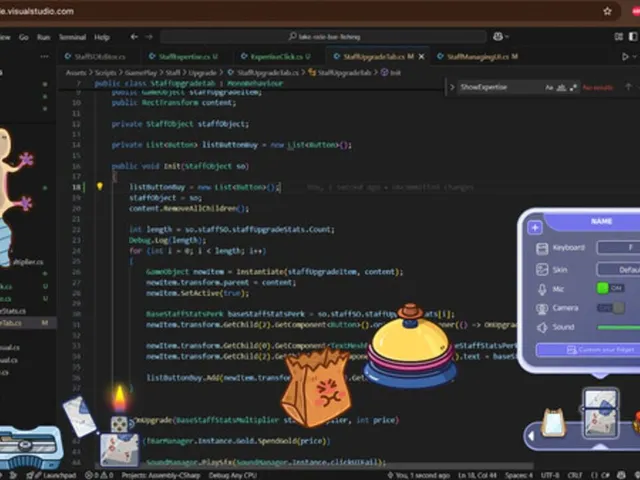Open the Terminal menu
The width and height of the screenshot is (640, 480).
pyautogui.click(x=72, y=37)
